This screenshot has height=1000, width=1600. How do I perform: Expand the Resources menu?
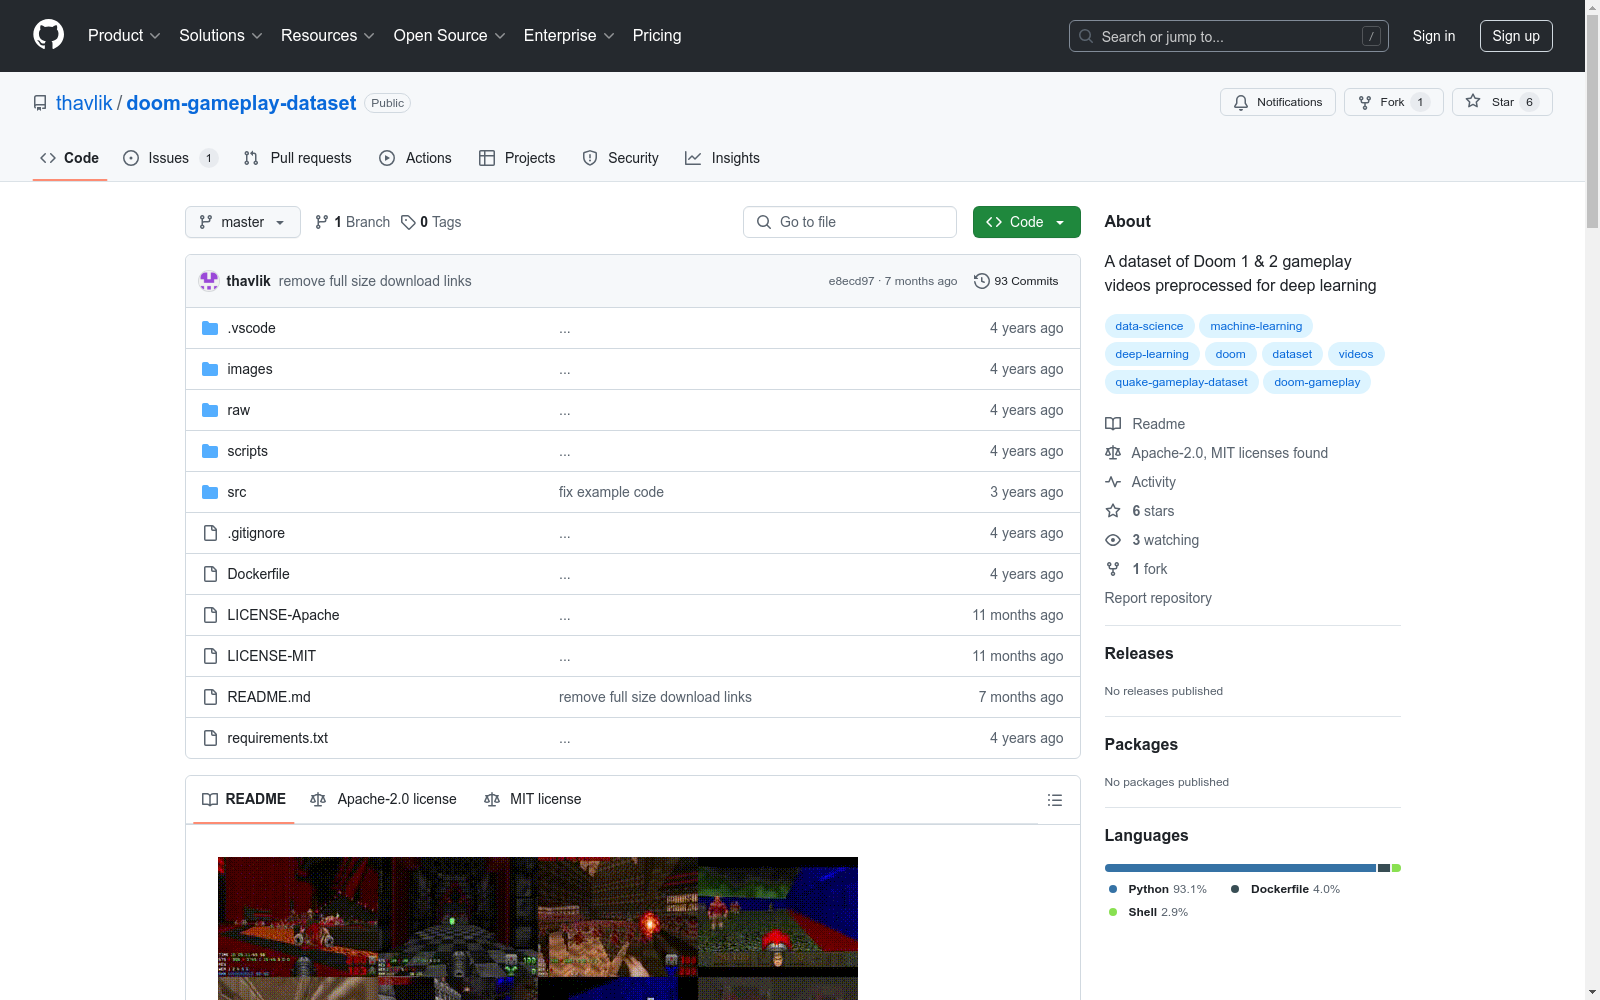tap(328, 35)
